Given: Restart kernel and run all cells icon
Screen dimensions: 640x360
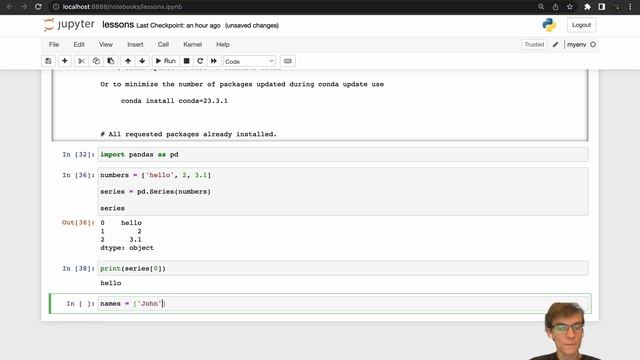Looking at the screenshot, I should pos(213,61).
